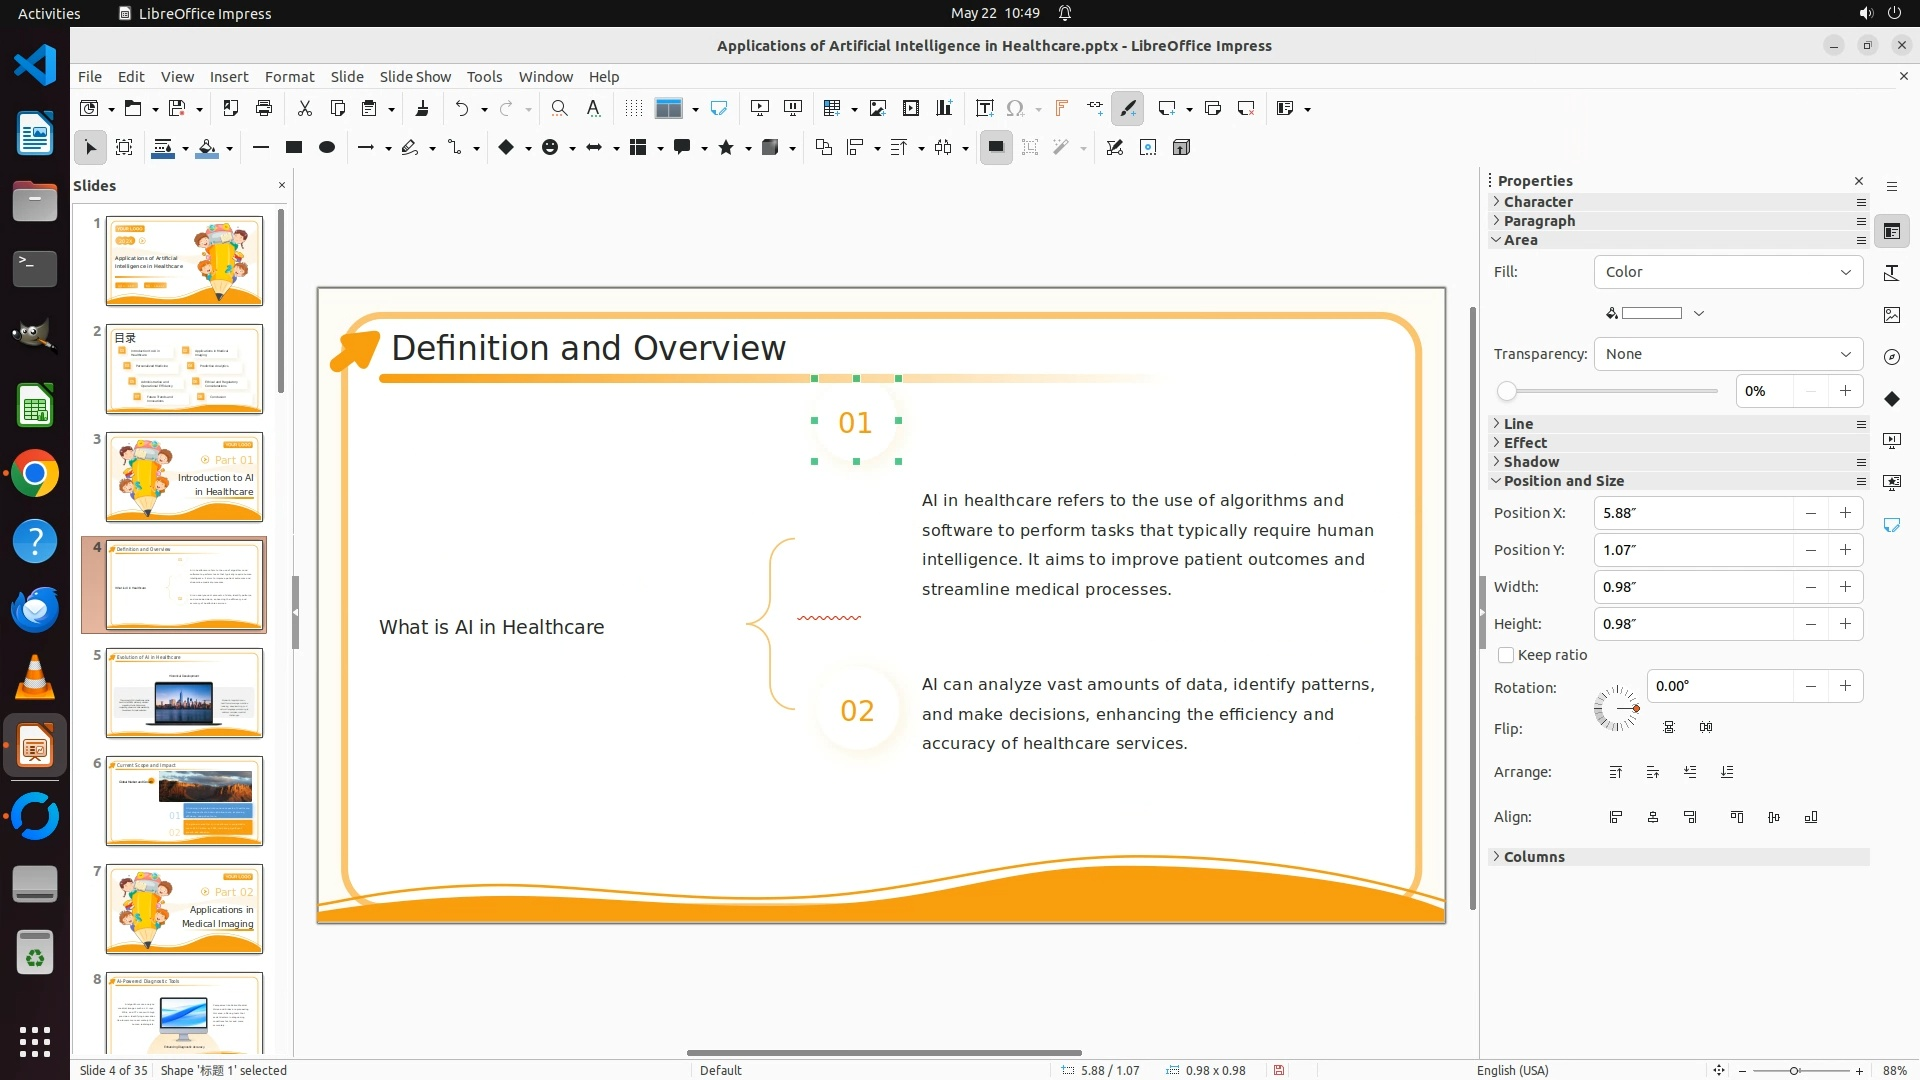Start slideshow from first slide icon
The width and height of the screenshot is (1920, 1080).
pyautogui.click(x=760, y=108)
